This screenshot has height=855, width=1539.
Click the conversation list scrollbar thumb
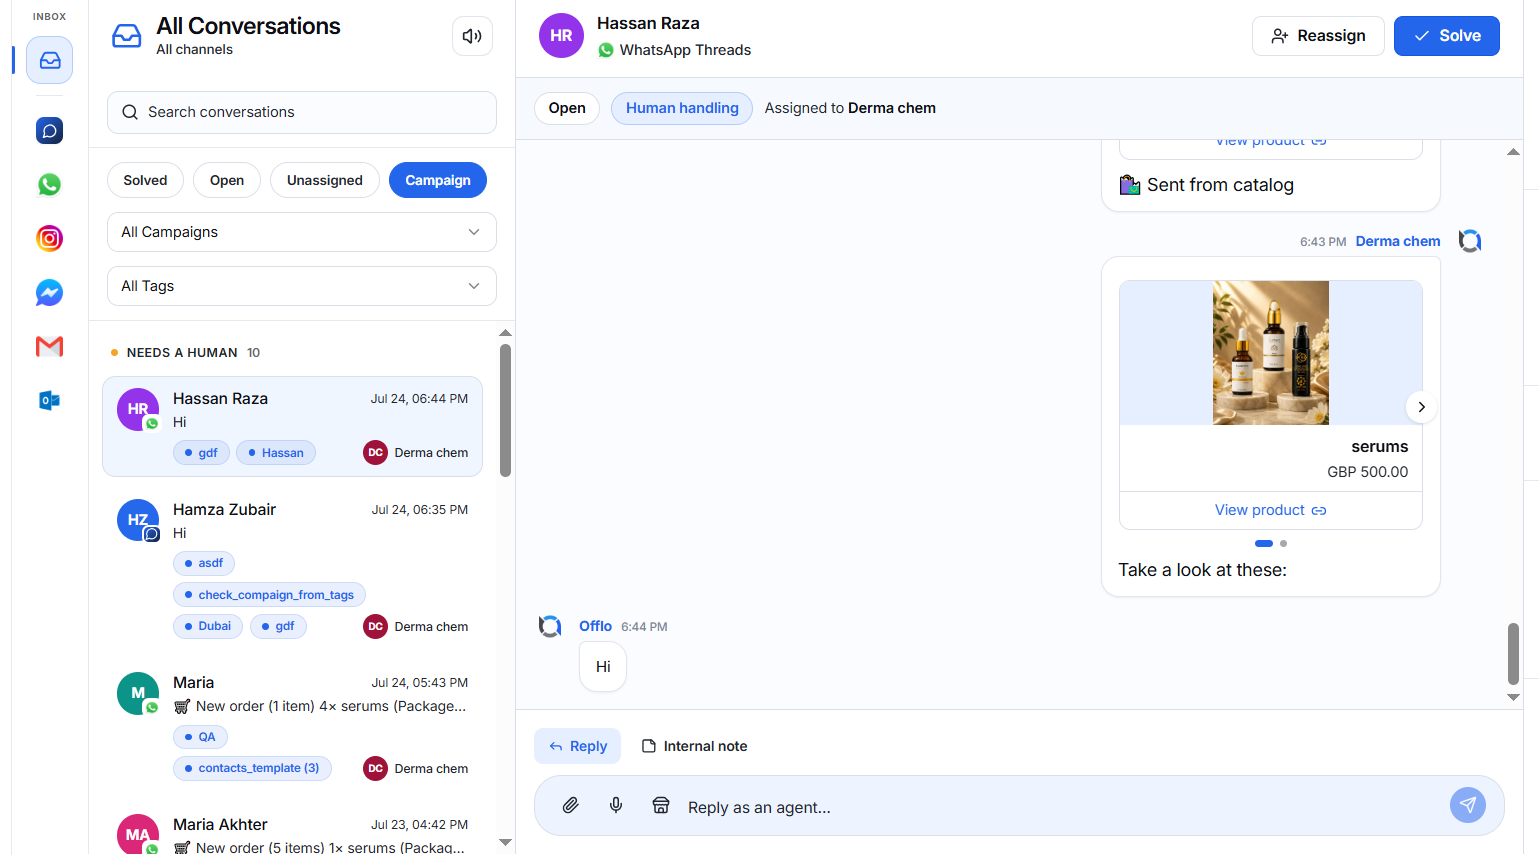[505, 410]
